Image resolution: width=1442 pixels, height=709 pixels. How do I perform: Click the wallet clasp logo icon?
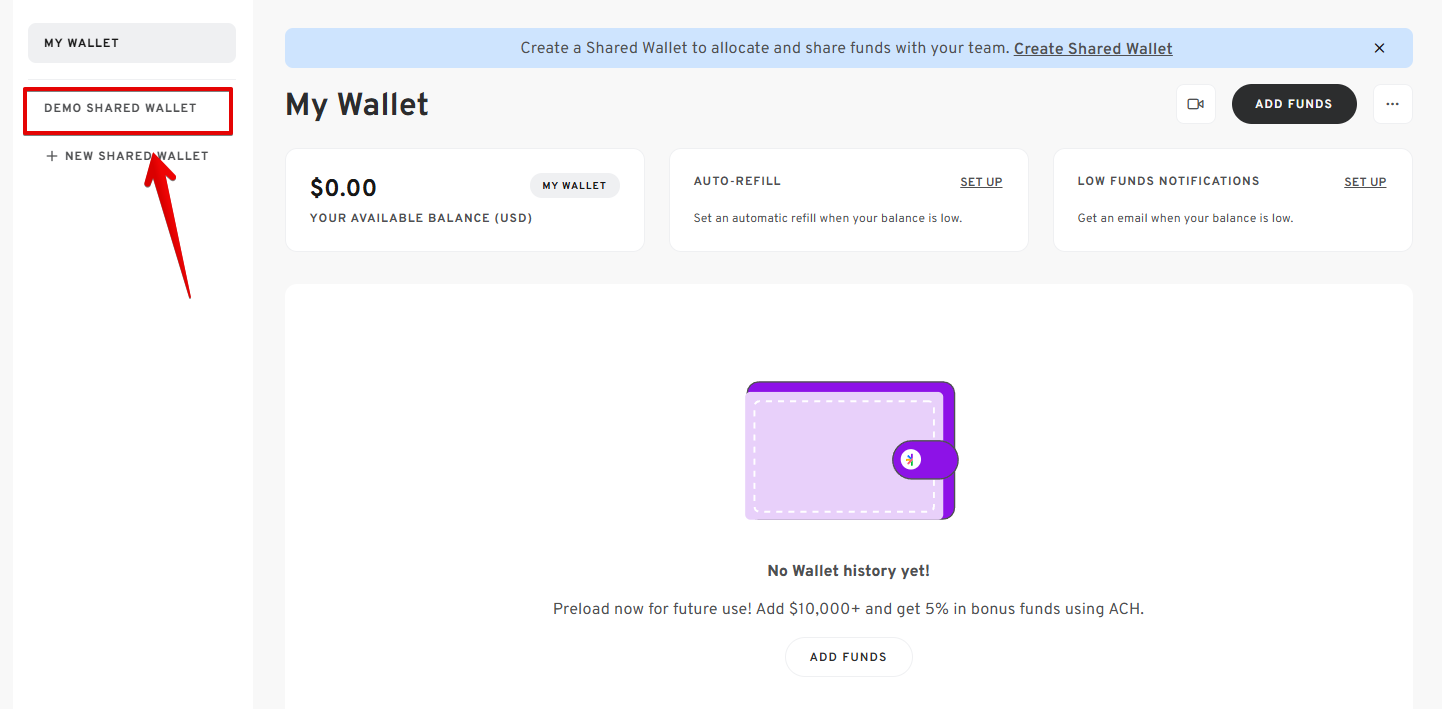tap(910, 459)
